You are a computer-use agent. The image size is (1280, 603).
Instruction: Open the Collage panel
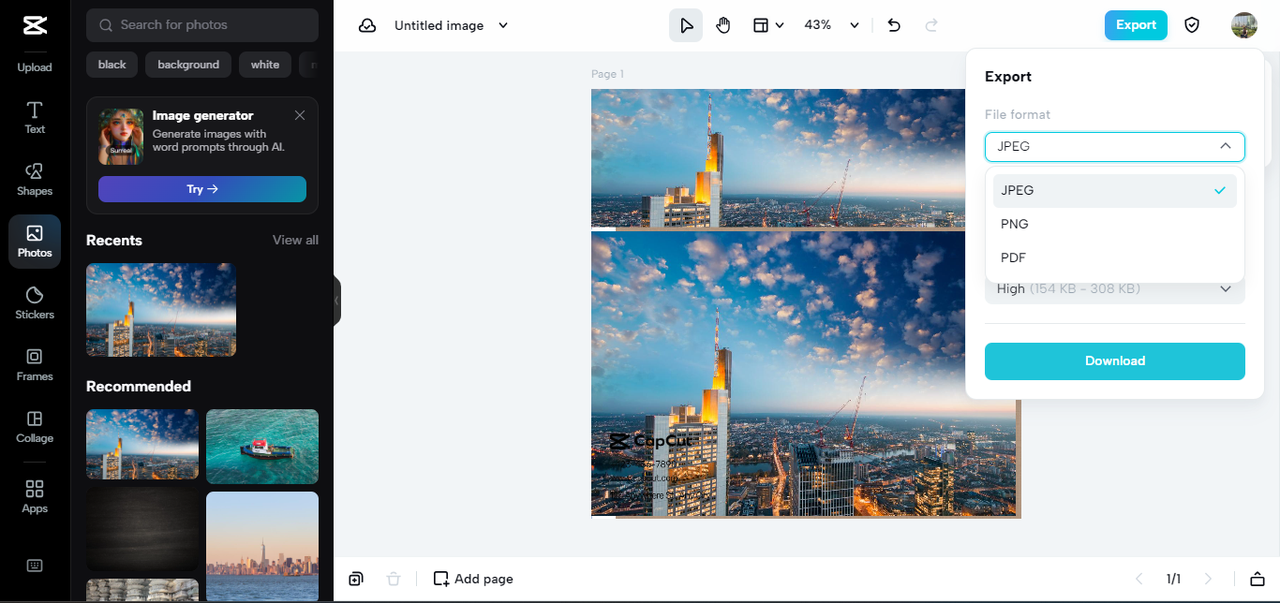pyautogui.click(x=34, y=427)
